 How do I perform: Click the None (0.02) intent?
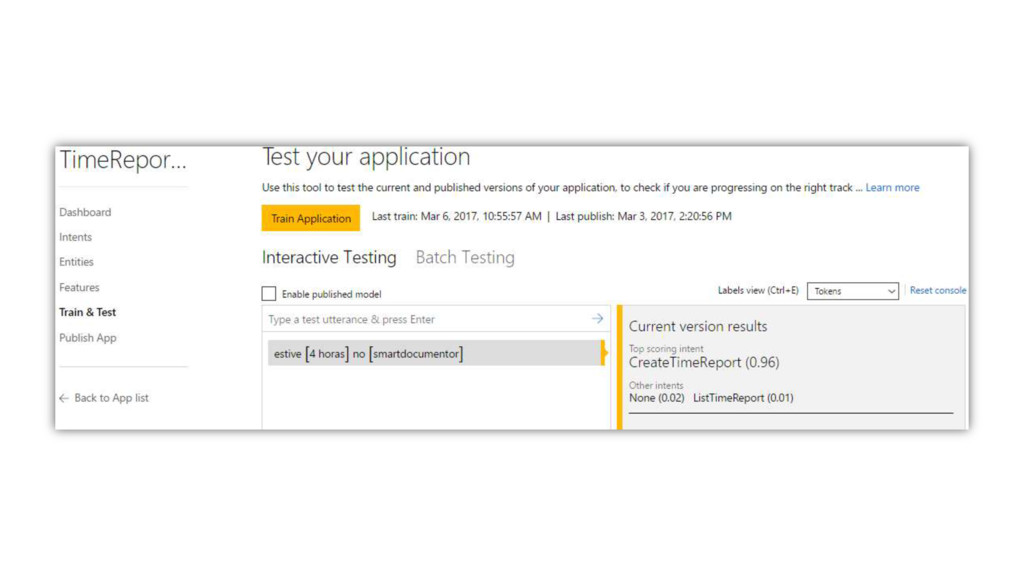pyautogui.click(x=656, y=398)
